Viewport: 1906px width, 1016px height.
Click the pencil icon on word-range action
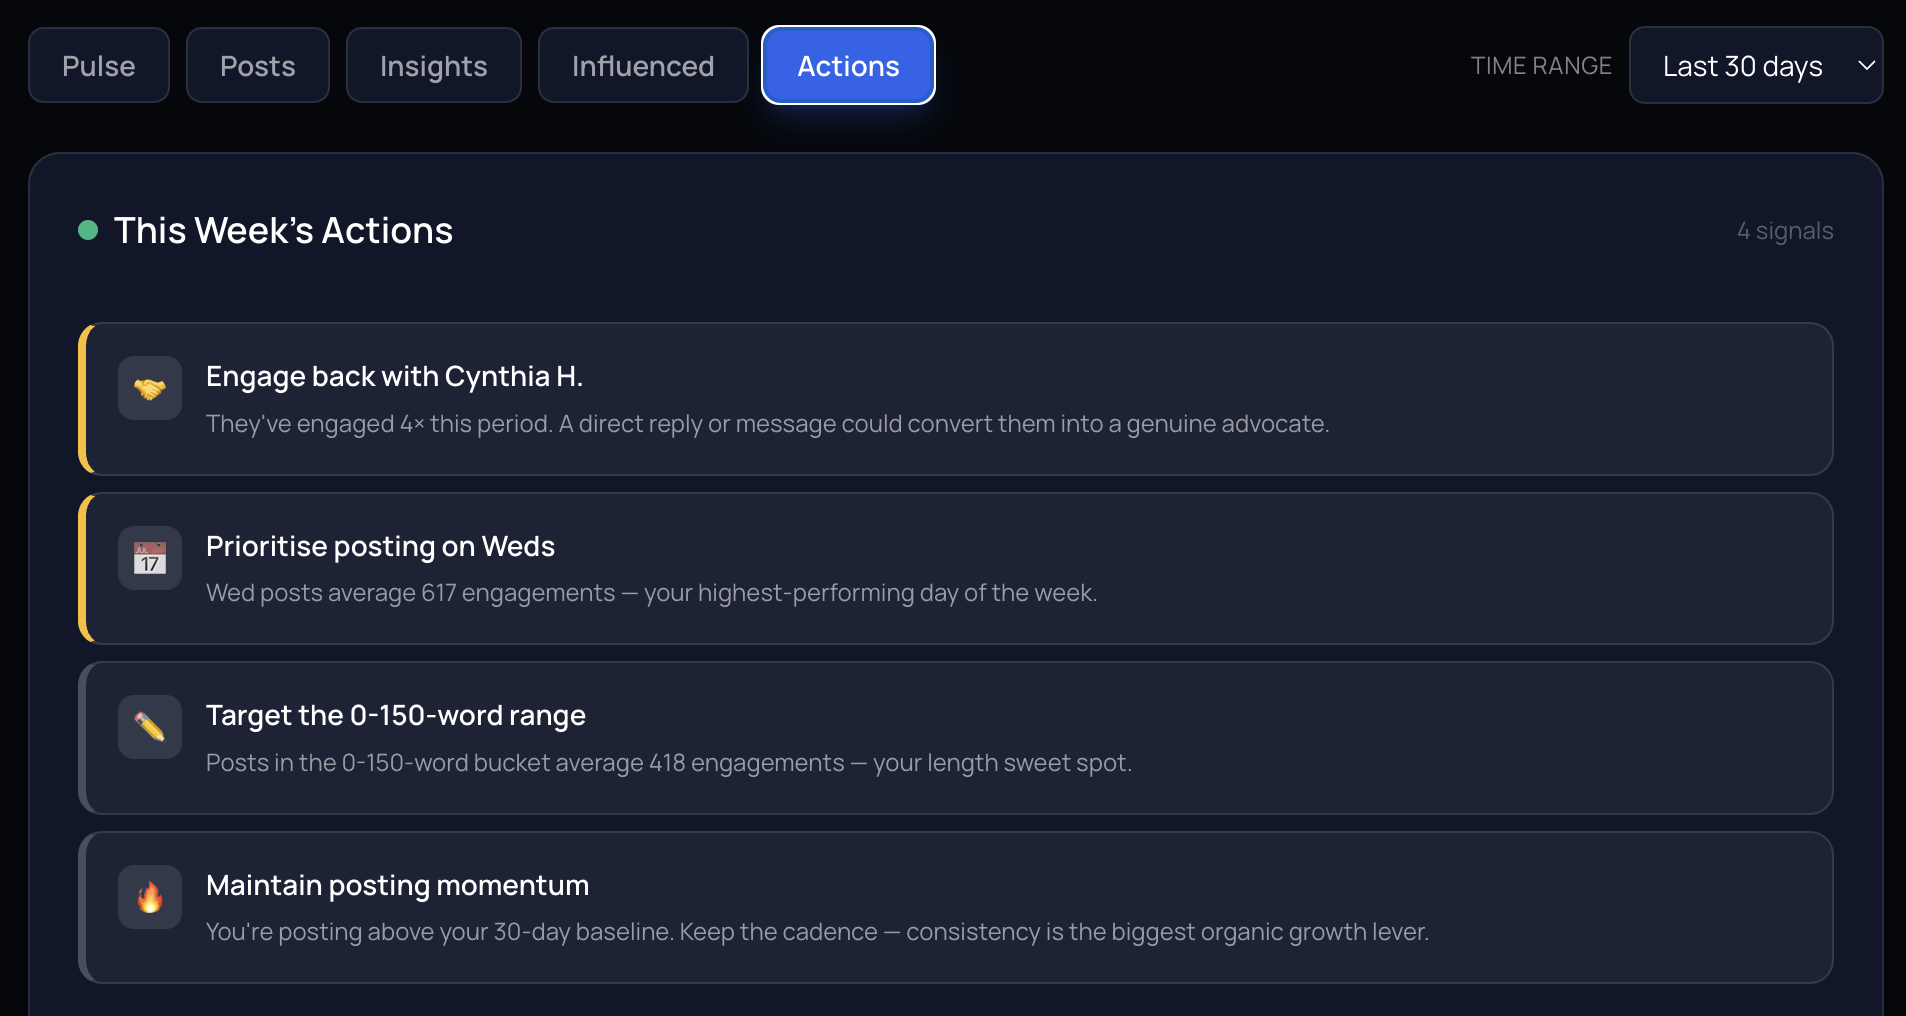[149, 727]
